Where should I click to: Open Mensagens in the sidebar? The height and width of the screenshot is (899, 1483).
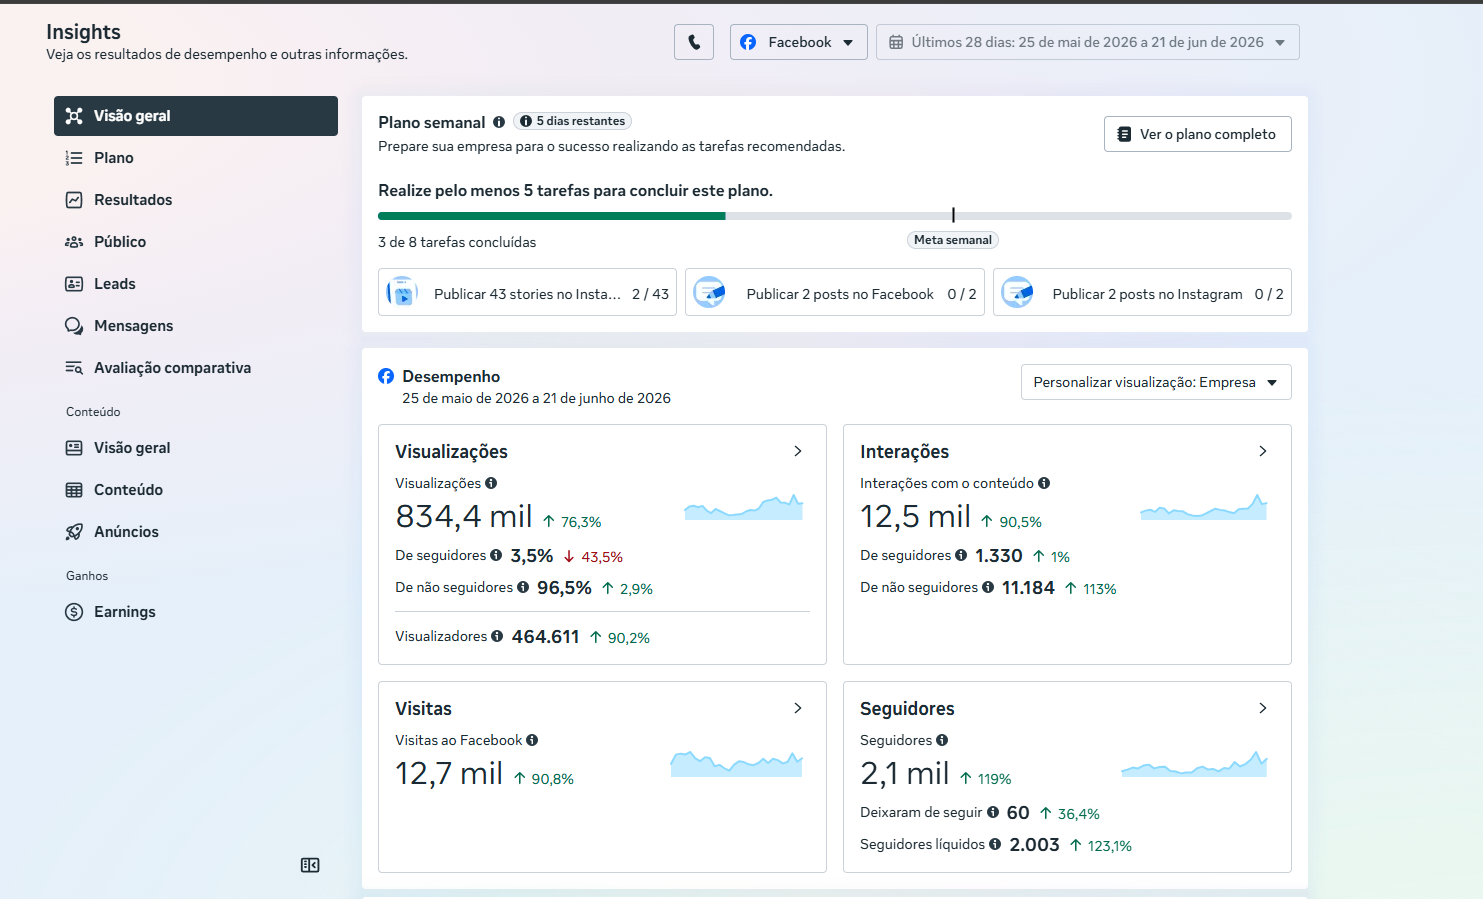tap(196, 326)
